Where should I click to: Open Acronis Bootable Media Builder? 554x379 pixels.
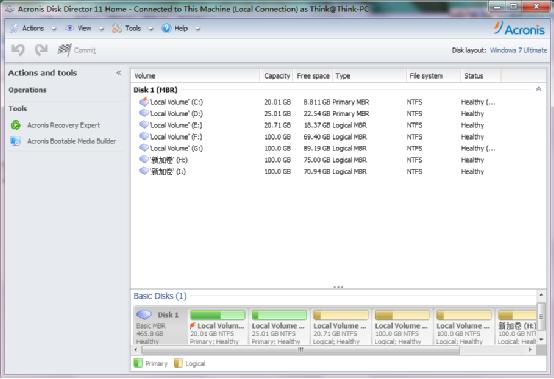click(x=63, y=141)
